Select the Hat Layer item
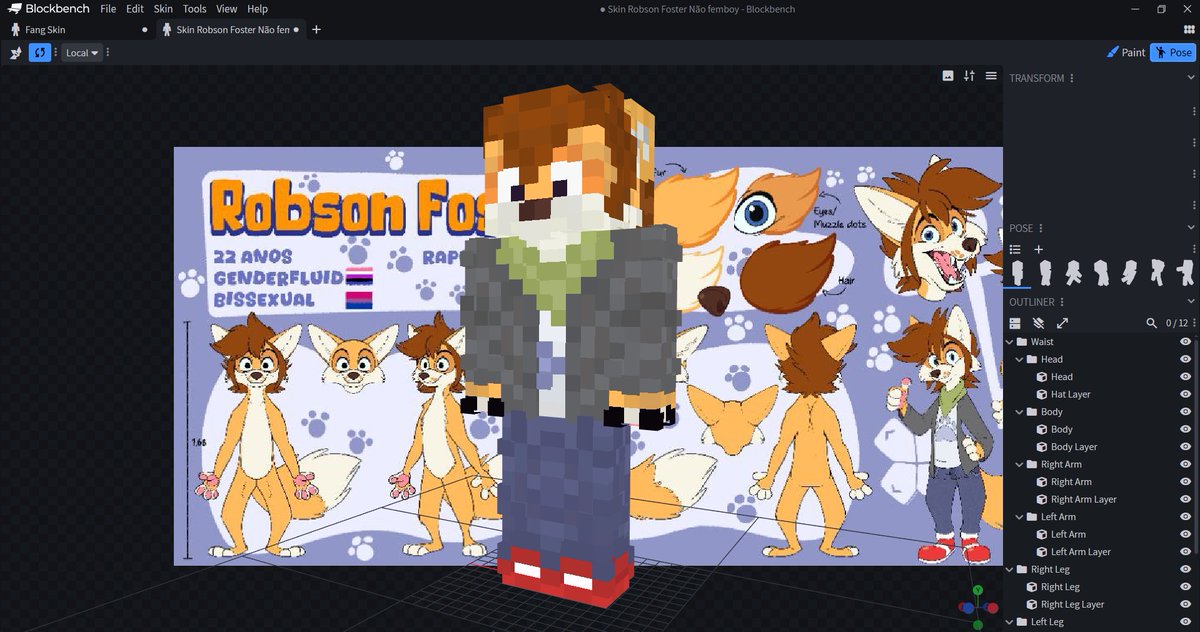 [1070, 394]
